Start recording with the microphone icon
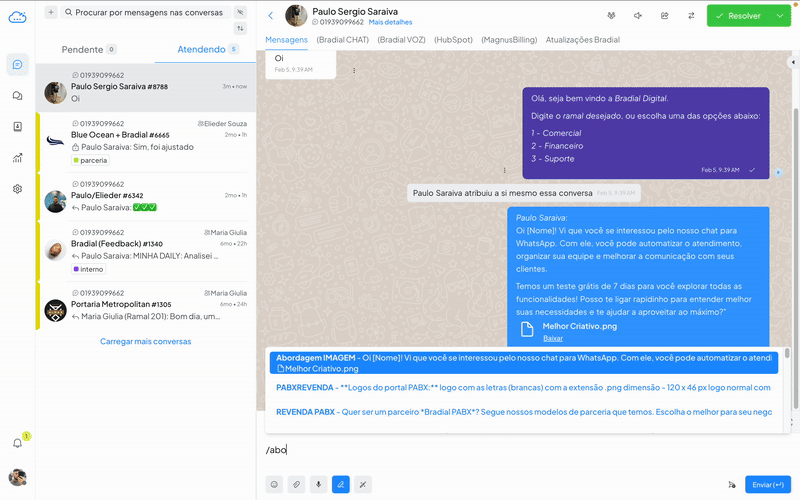Viewport: 800px width, 500px height. pyautogui.click(x=319, y=484)
